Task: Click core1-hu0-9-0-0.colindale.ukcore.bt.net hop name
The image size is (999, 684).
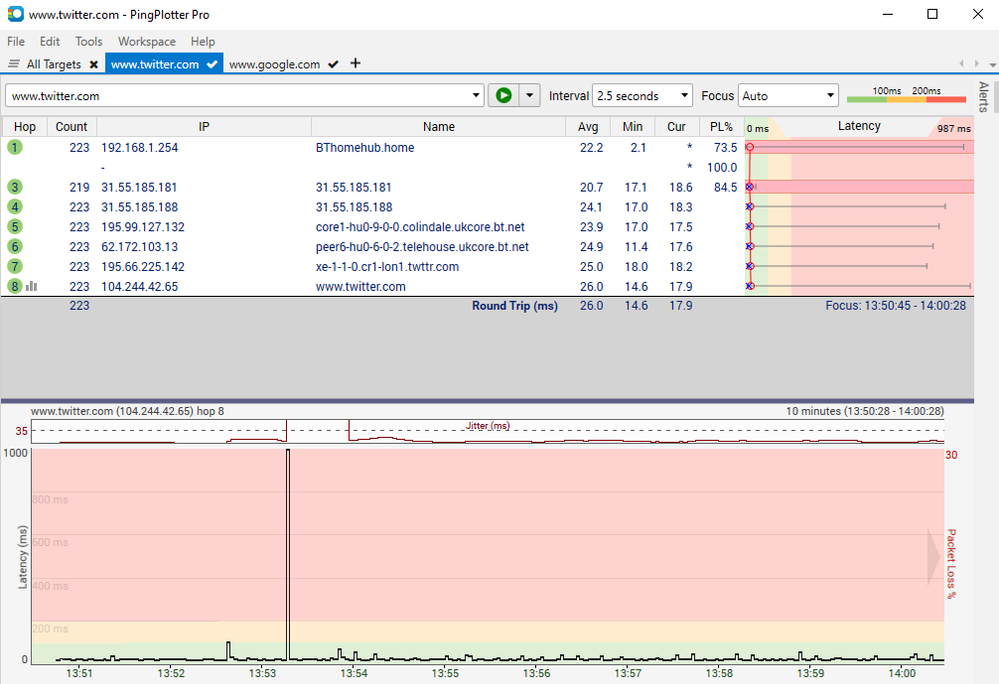Action: point(420,227)
